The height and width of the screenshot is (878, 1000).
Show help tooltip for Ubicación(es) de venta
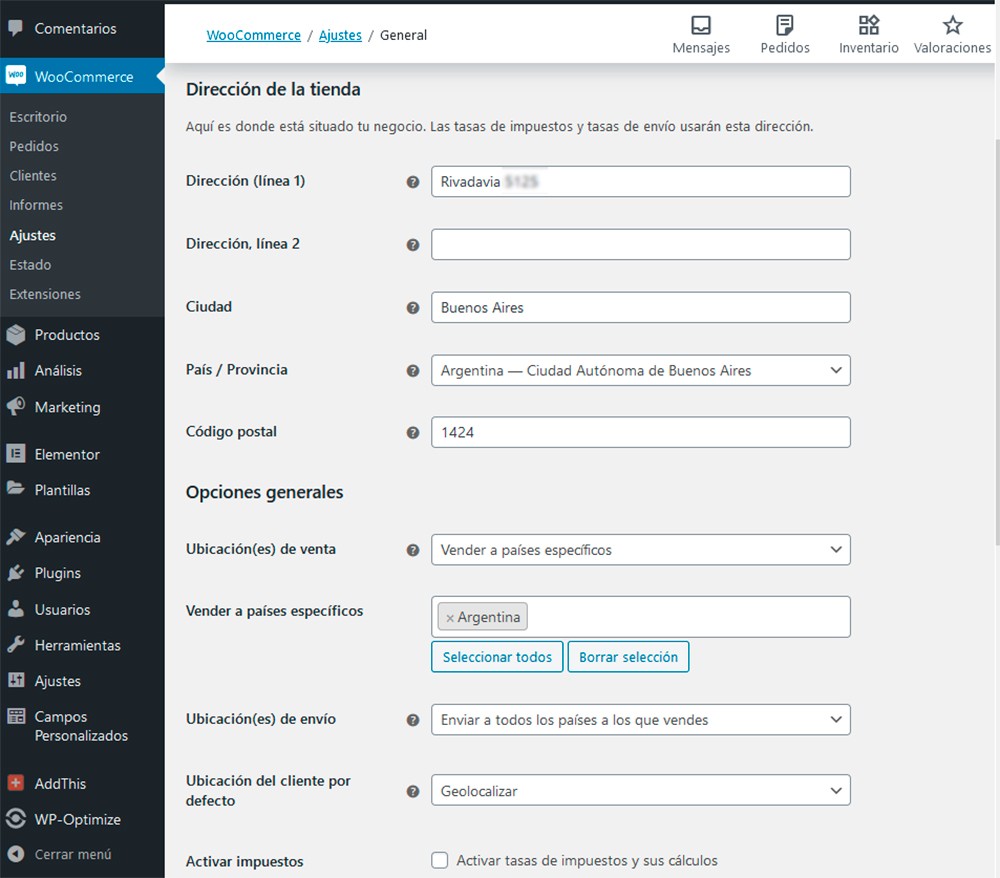pyautogui.click(x=413, y=550)
